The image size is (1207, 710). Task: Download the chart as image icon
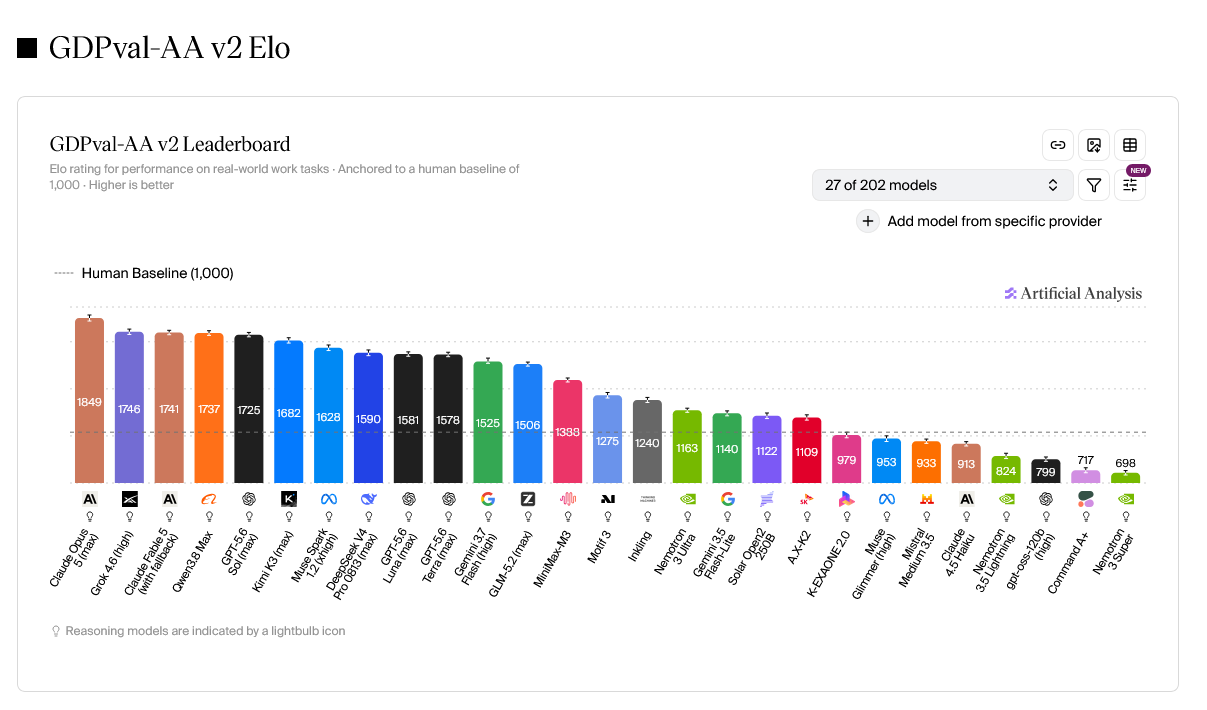[x=1094, y=145]
